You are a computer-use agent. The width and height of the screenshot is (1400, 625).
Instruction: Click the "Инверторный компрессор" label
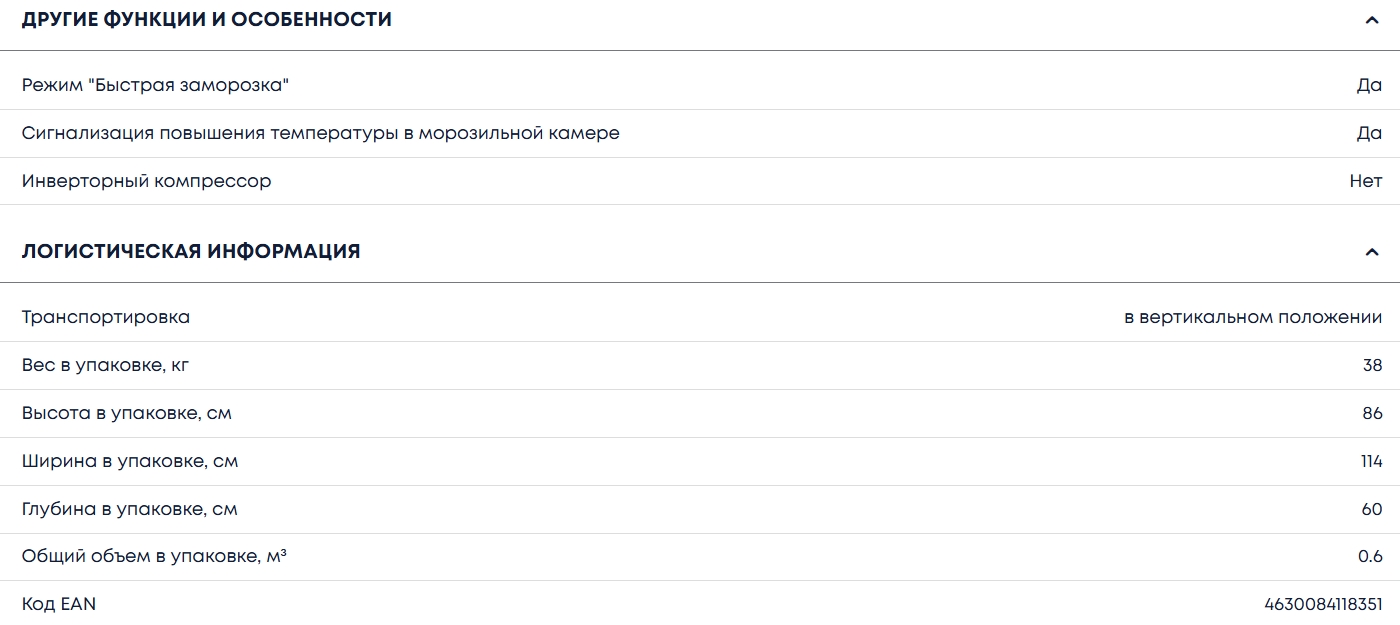(x=147, y=181)
